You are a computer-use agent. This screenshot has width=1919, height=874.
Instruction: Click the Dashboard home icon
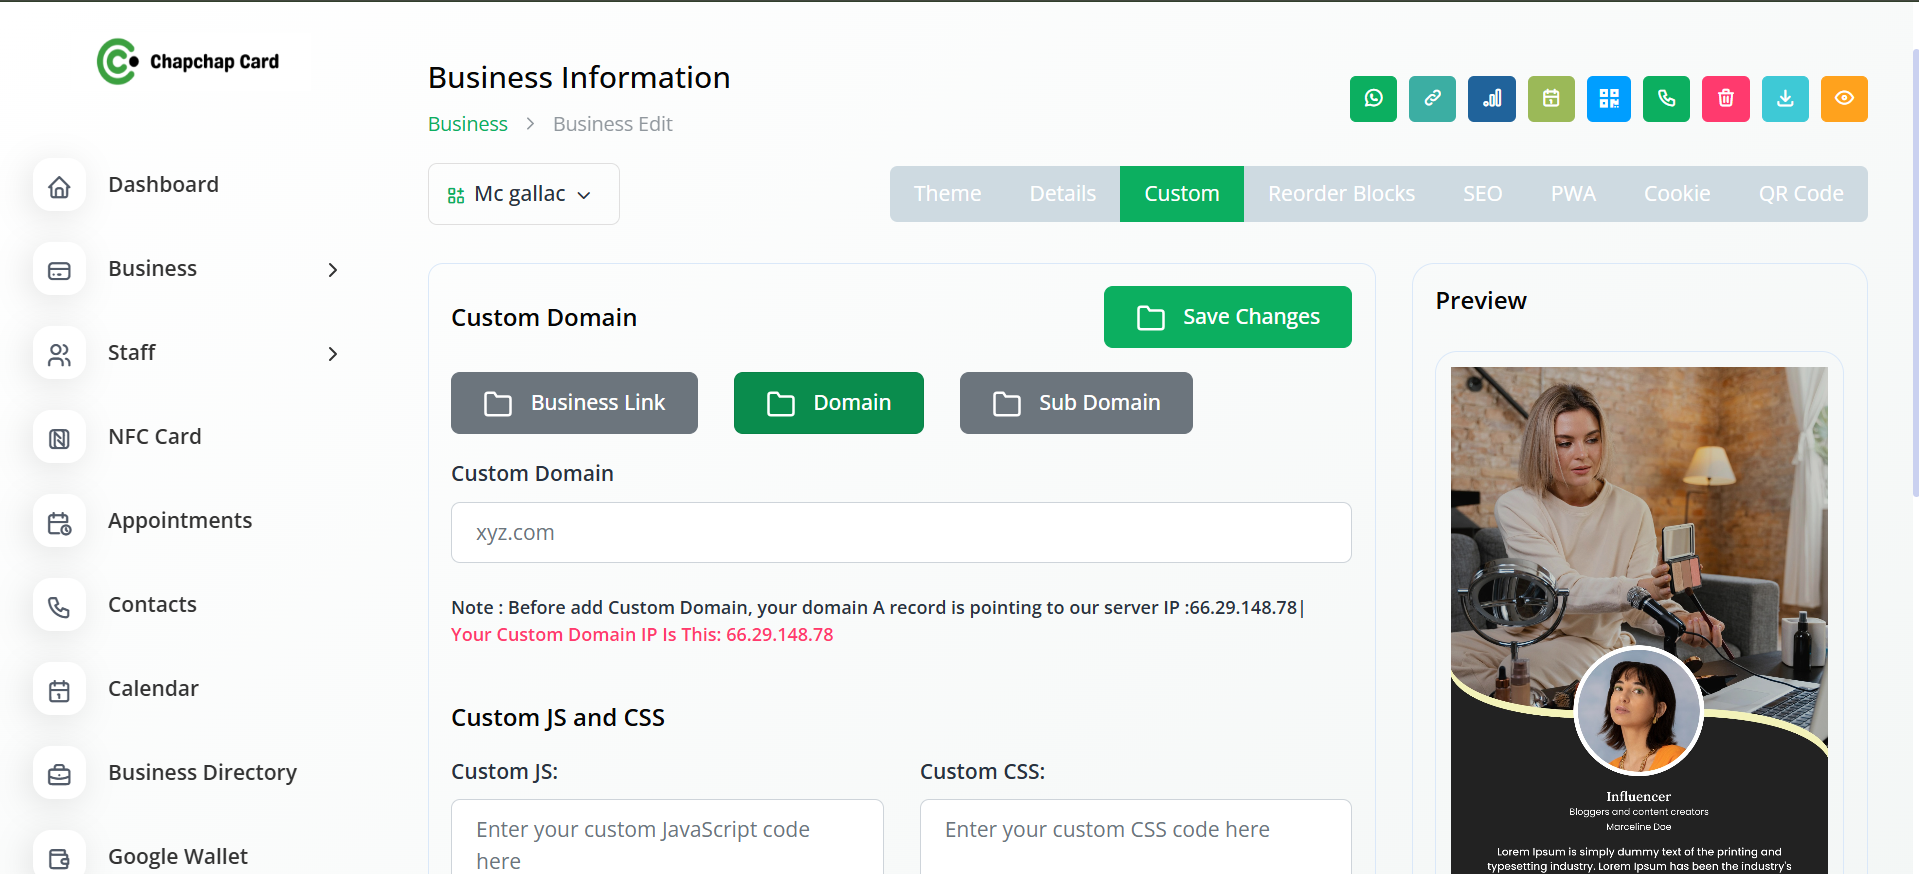coord(59,186)
